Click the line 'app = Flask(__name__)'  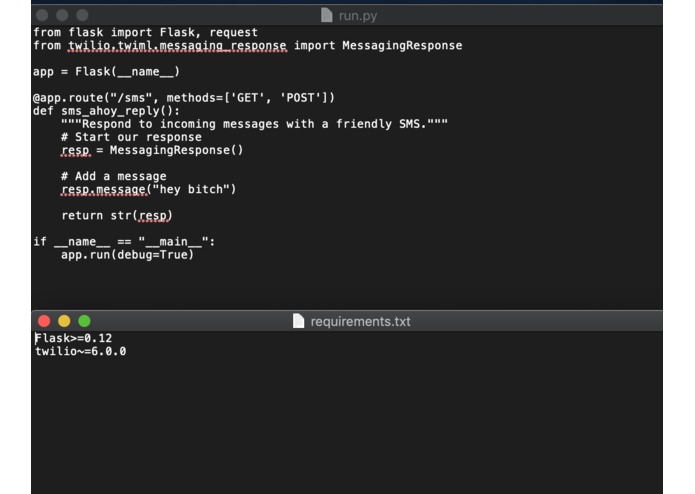pos(106,72)
